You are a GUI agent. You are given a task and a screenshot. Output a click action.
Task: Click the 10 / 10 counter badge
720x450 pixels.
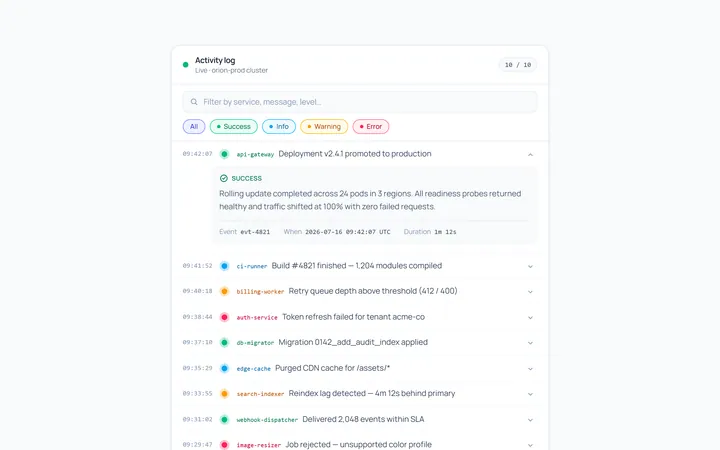tap(518, 65)
